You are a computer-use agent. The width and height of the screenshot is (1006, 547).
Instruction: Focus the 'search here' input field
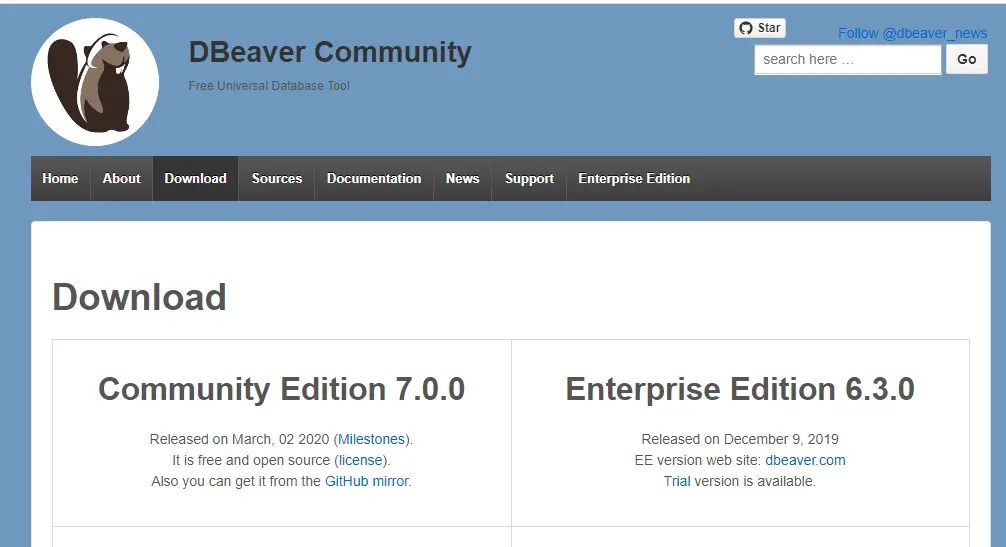[x=848, y=60]
